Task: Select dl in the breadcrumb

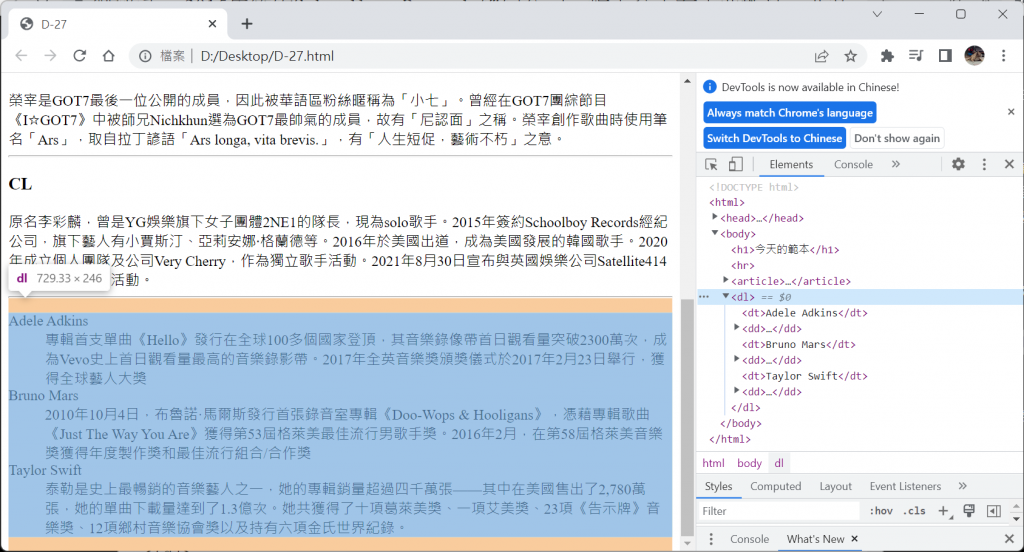Action: [779, 463]
